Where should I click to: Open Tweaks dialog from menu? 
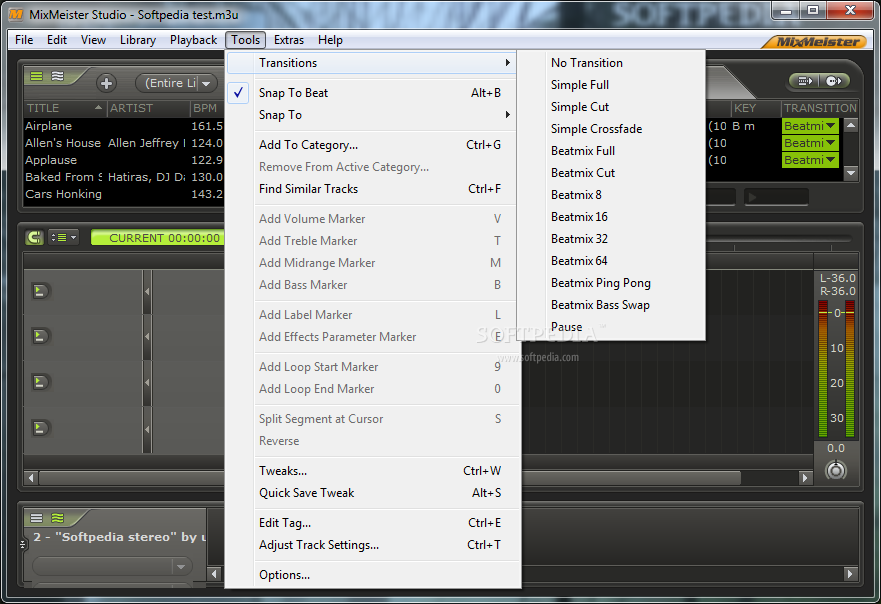[x=372, y=471]
